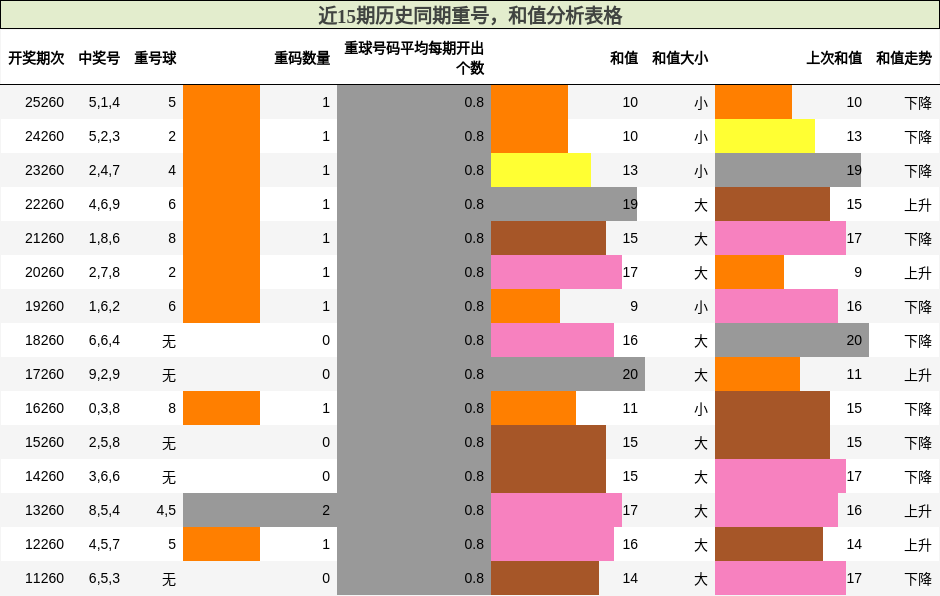Viewport: 940px width, 596px height.
Task: Select winning numbers 8,5,4
Action: 104,510
